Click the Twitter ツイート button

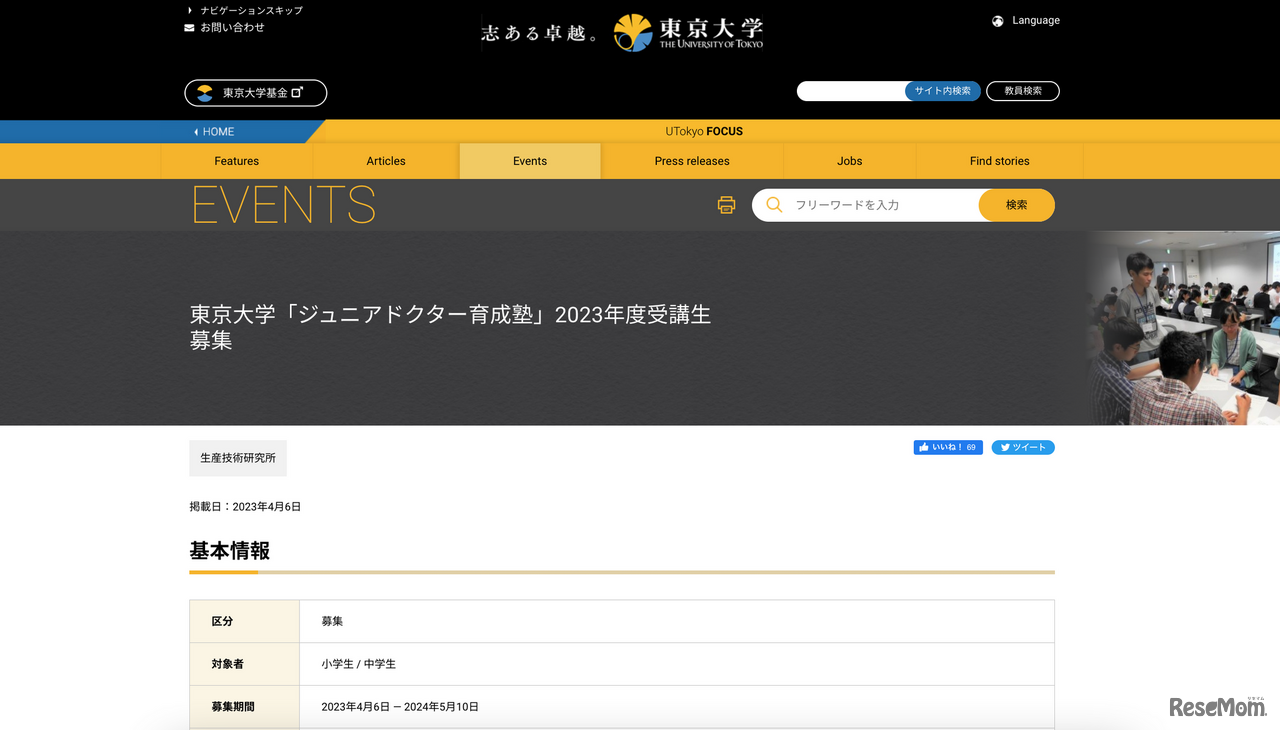point(1022,448)
